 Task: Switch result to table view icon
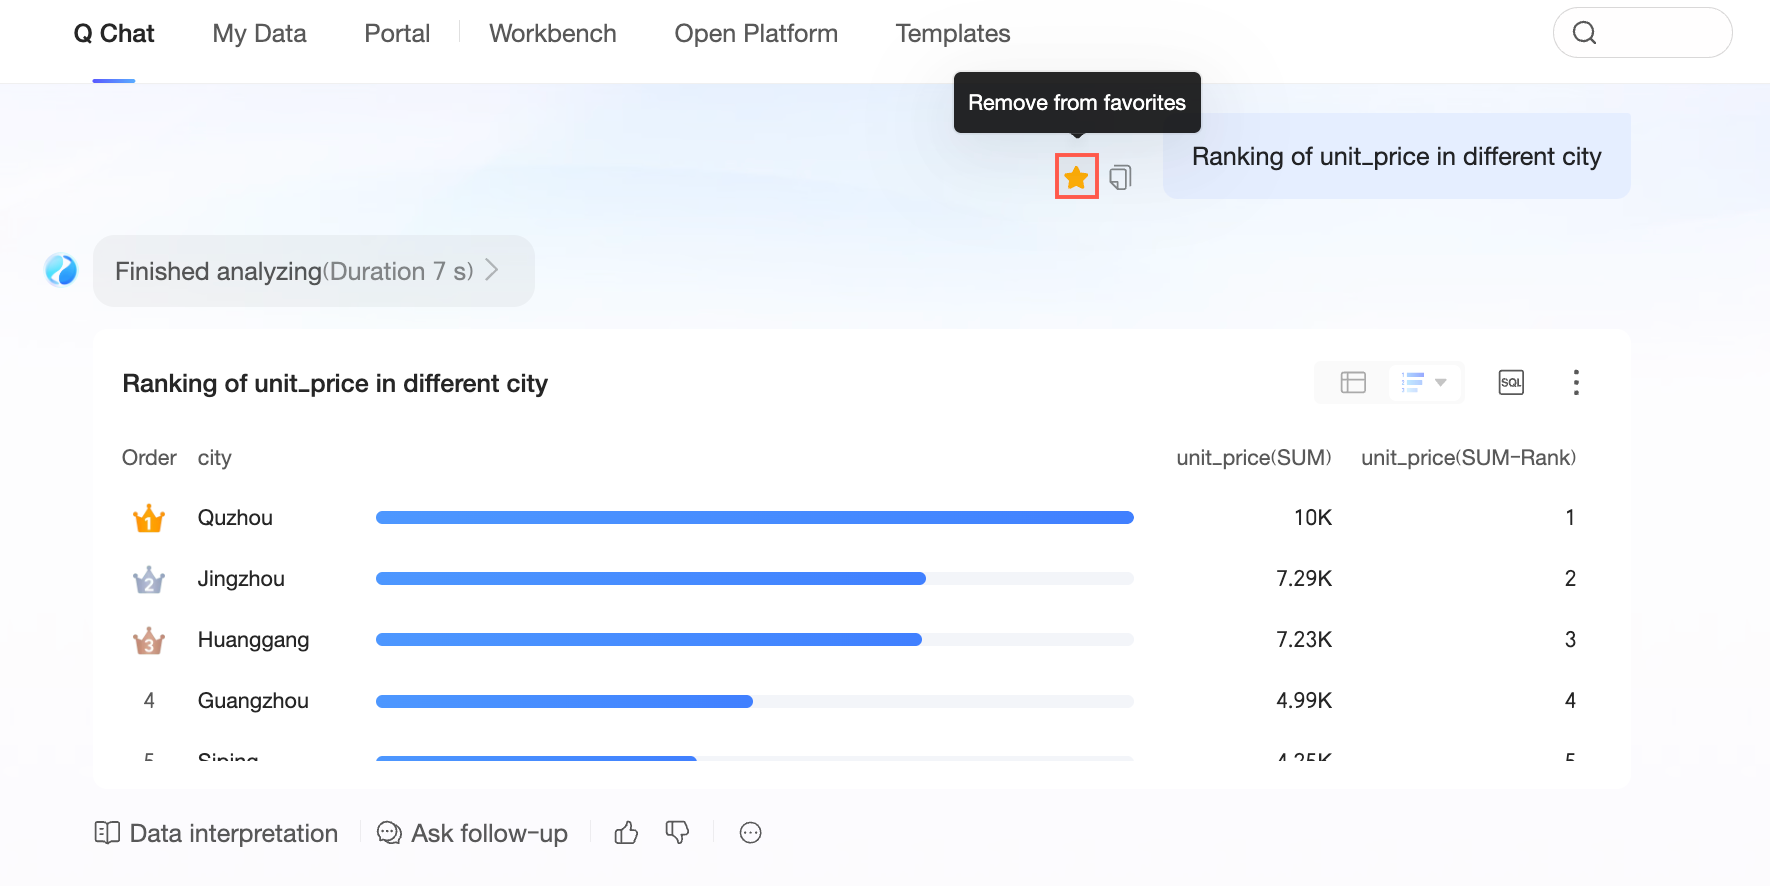coord(1352,382)
